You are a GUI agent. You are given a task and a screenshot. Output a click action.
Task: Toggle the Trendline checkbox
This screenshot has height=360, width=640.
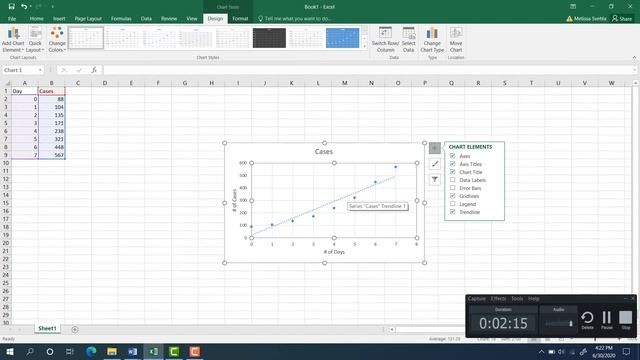coord(453,212)
